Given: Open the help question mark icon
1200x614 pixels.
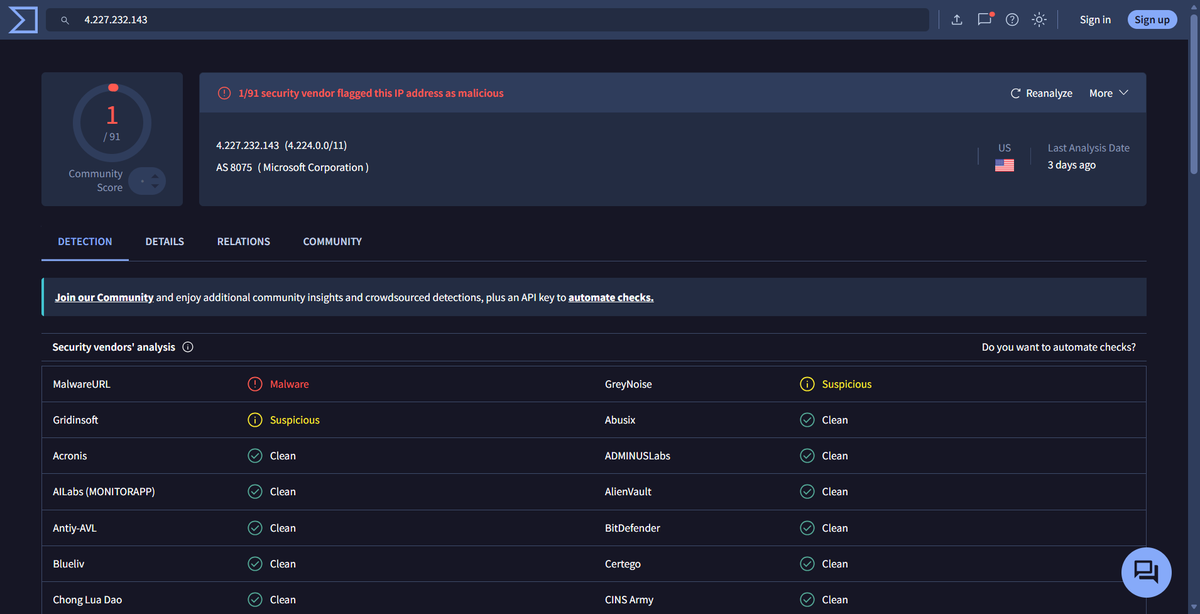Looking at the screenshot, I should pyautogui.click(x=1012, y=20).
